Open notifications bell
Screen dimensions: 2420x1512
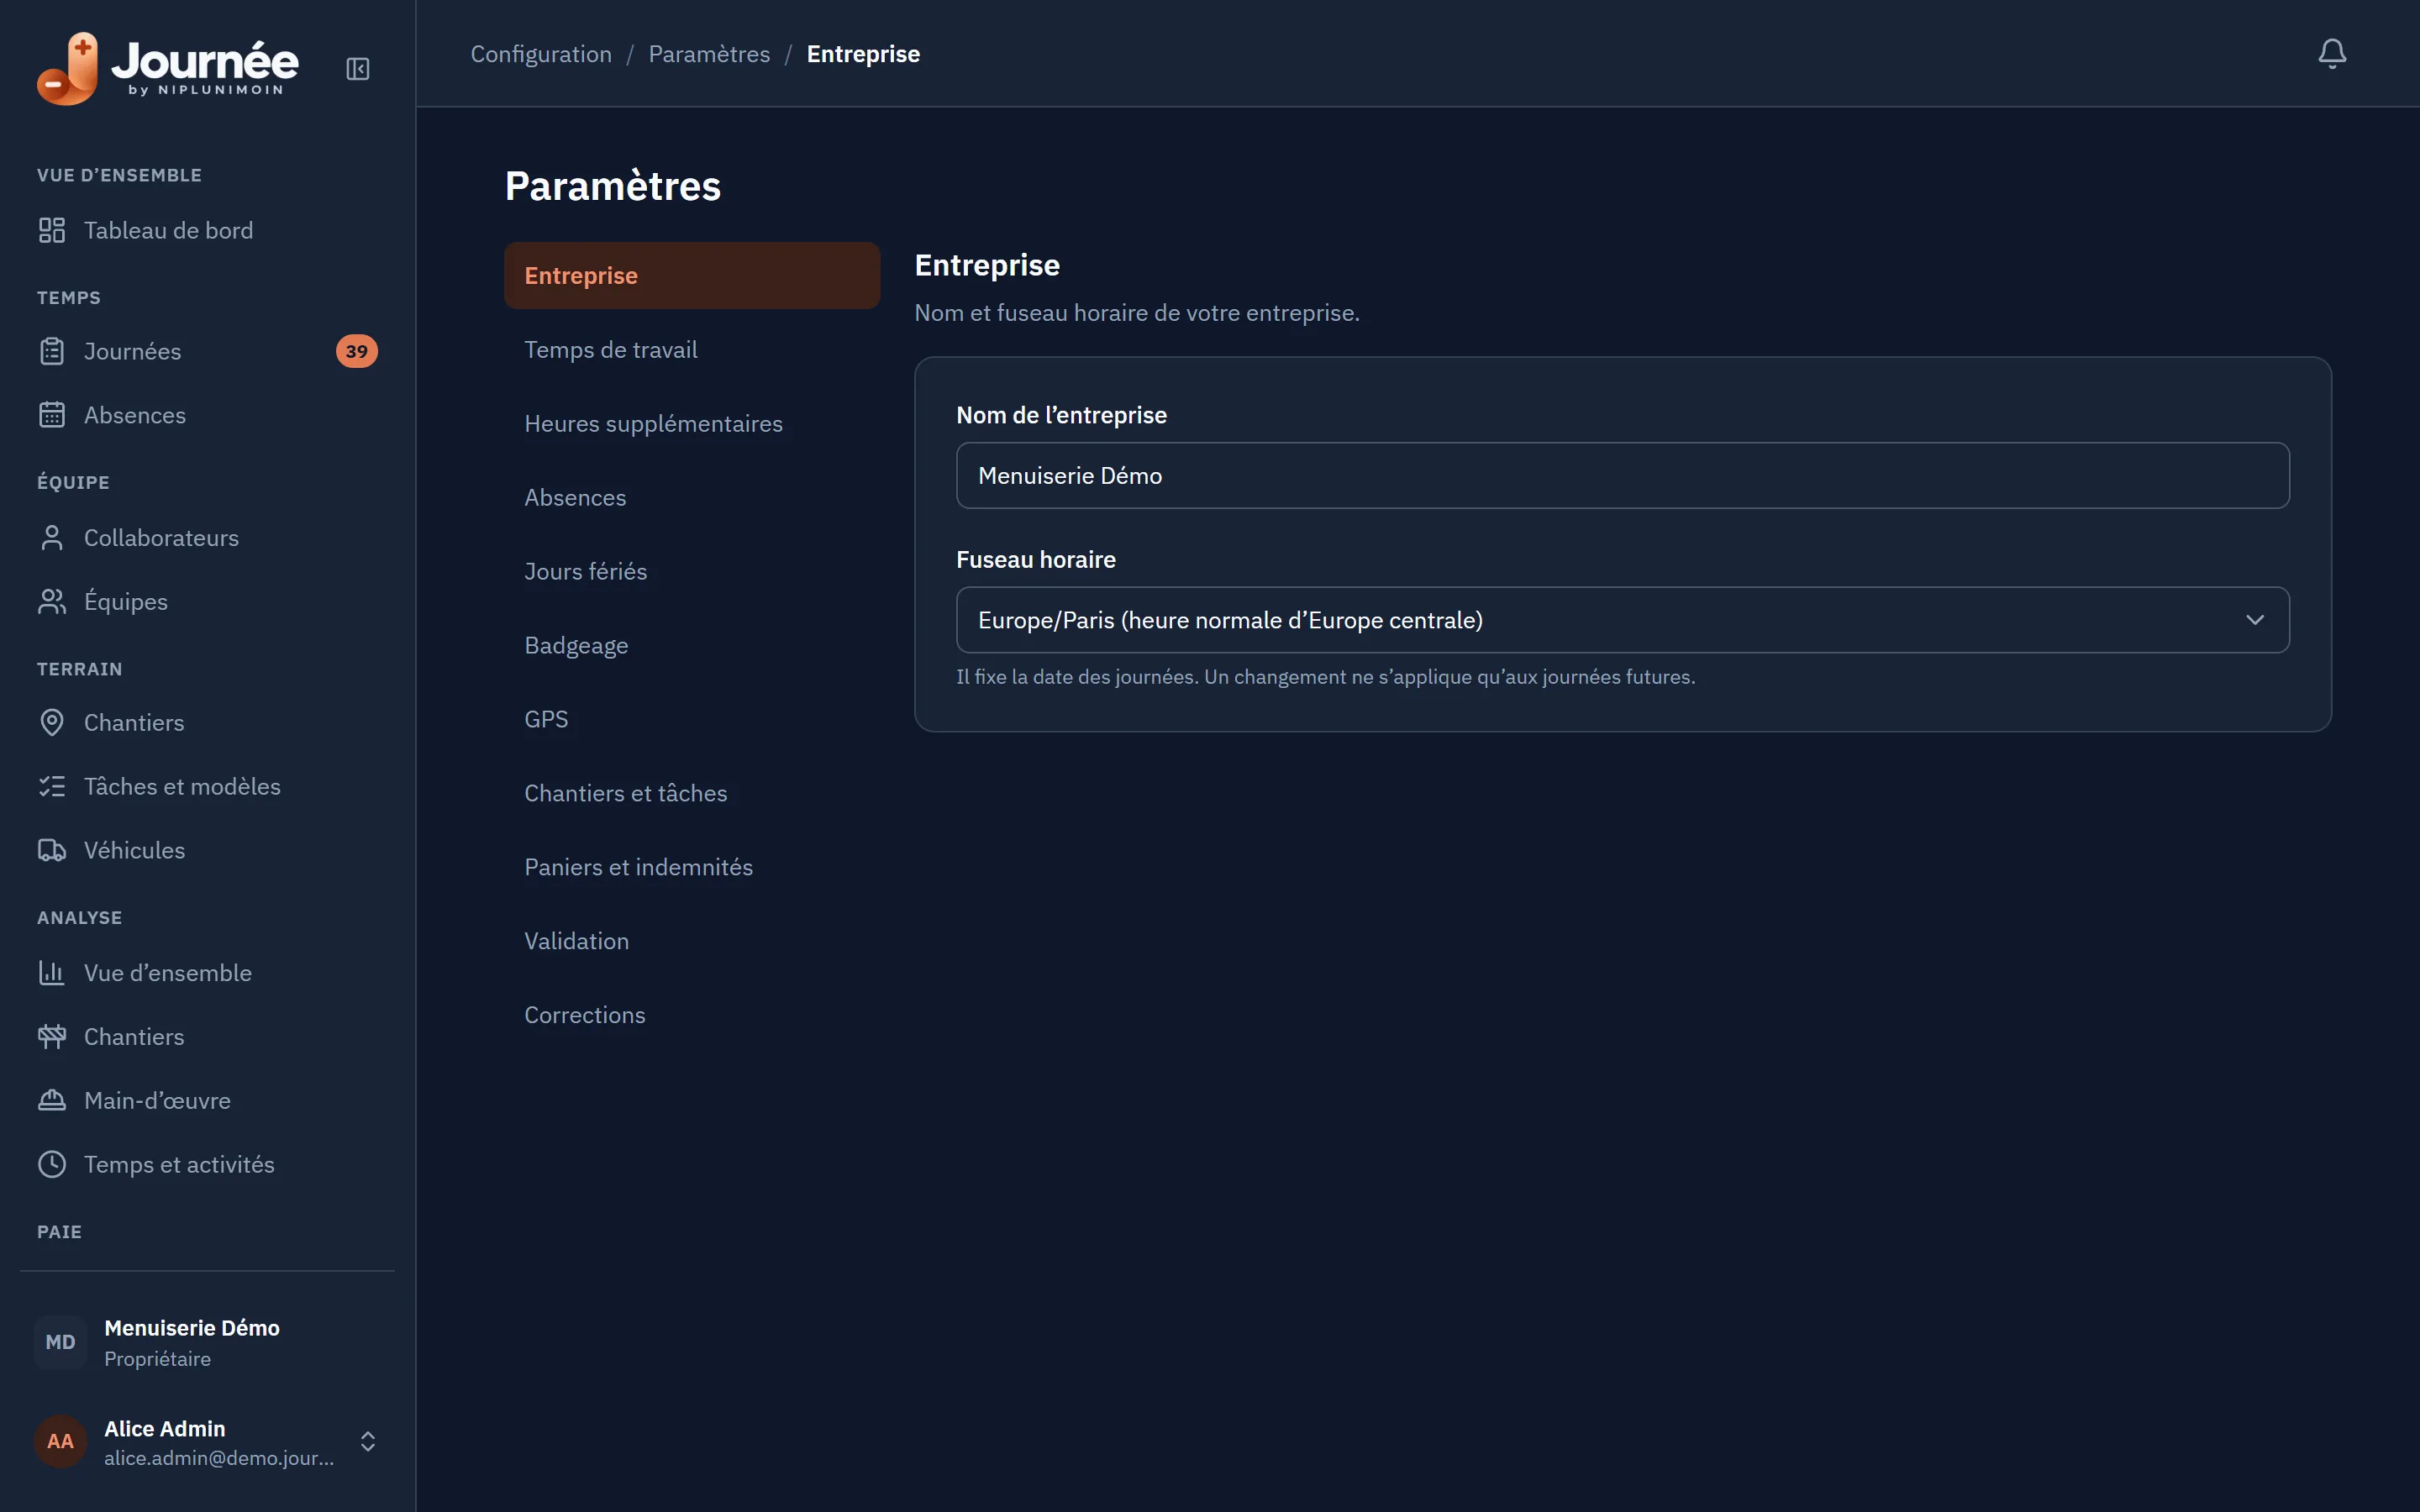2331,53
